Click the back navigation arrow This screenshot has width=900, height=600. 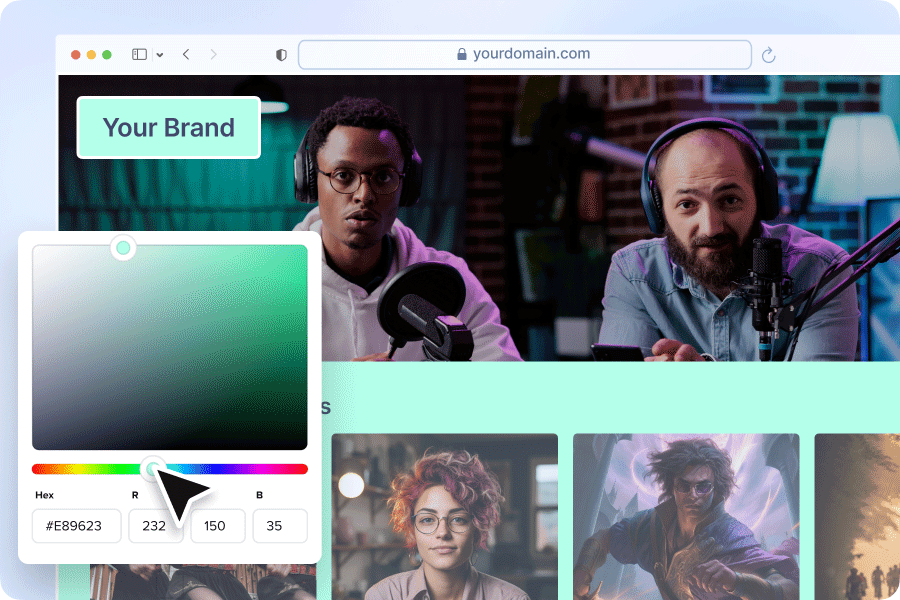(185, 55)
